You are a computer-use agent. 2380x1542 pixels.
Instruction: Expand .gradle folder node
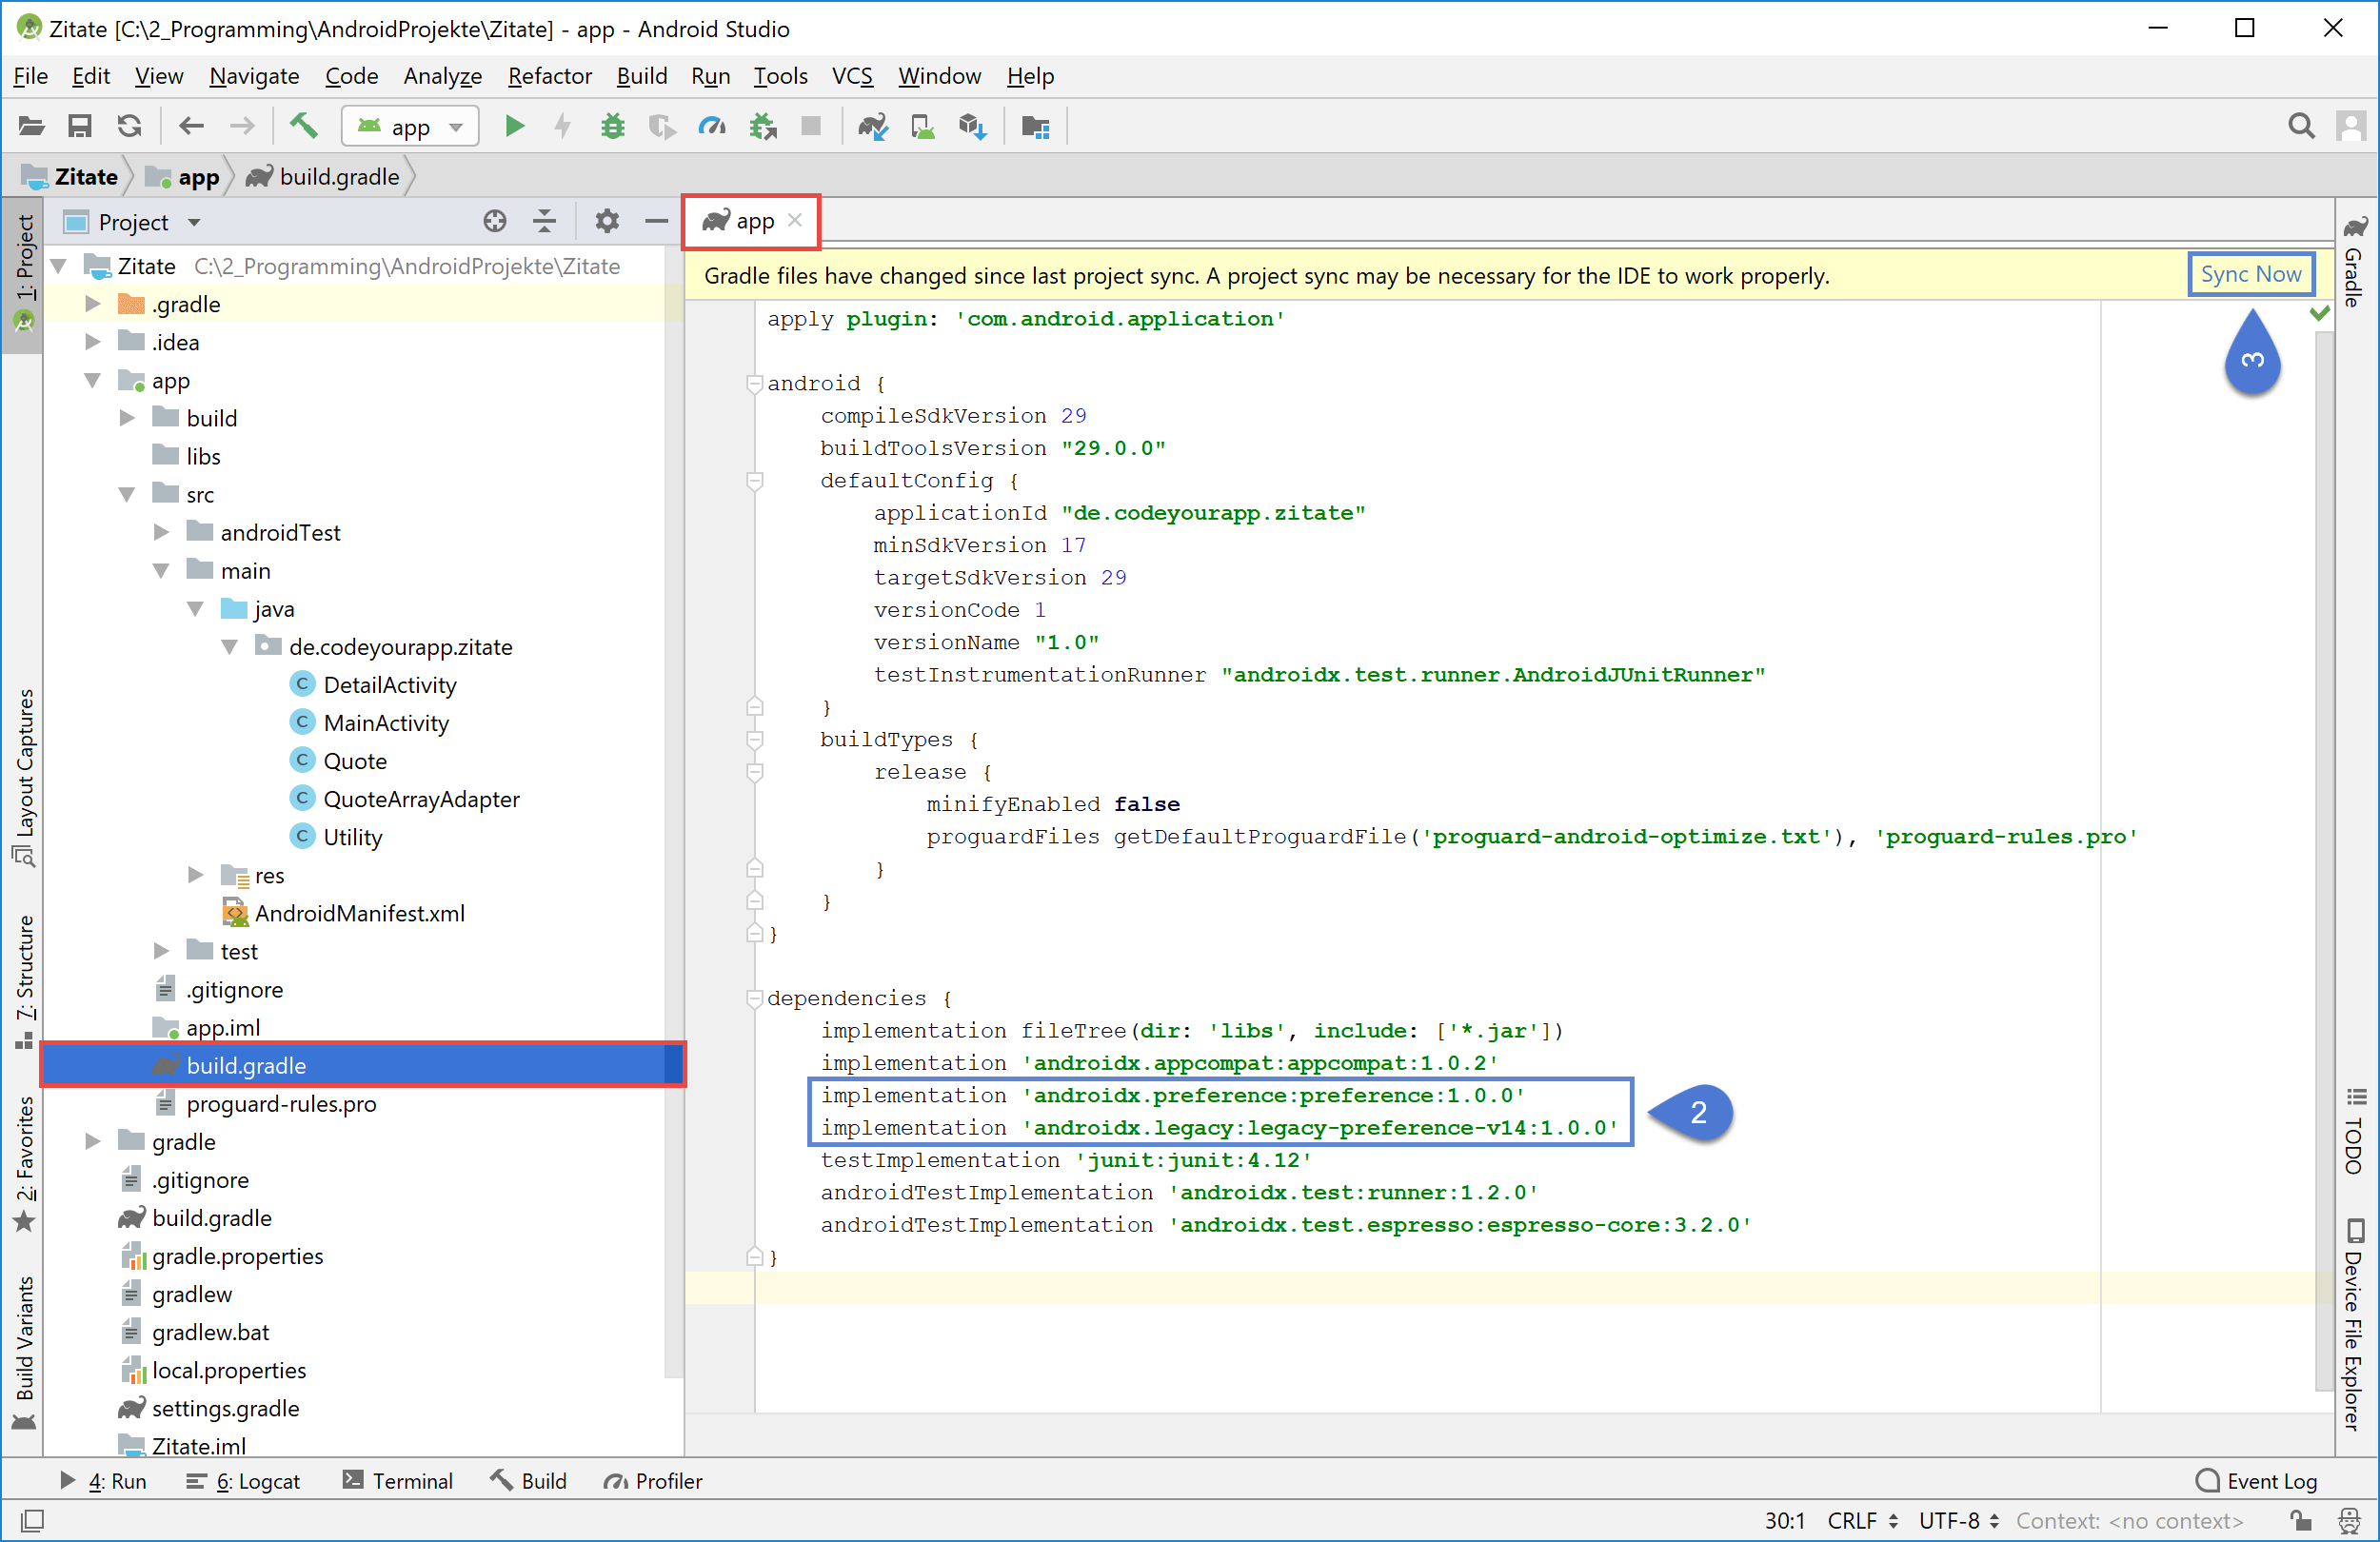point(93,304)
